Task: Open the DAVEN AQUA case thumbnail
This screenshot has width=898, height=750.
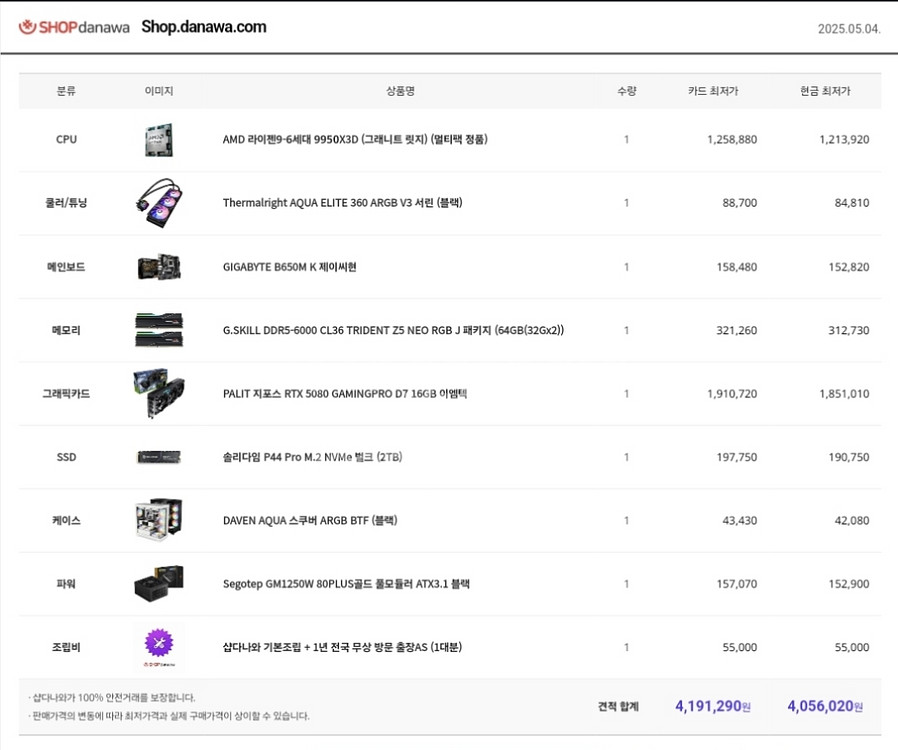Action: pyautogui.click(x=159, y=520)
